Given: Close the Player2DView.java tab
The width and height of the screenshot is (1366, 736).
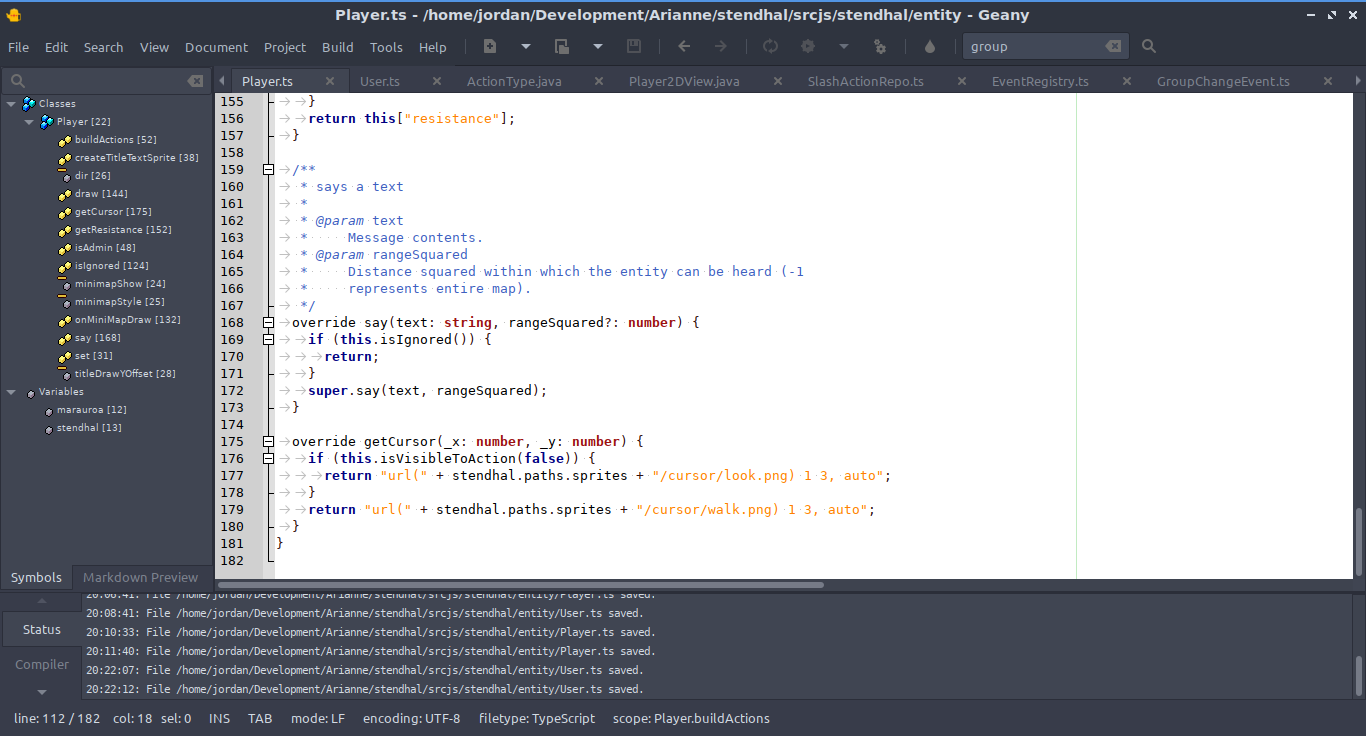Looking at the screenshot, I should coord(777,82).
